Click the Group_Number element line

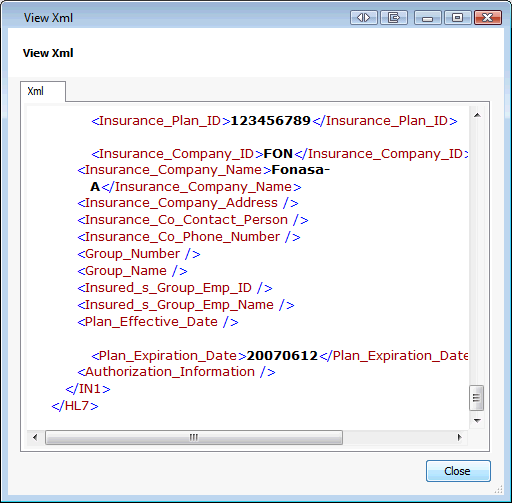(x=139, y=254)
